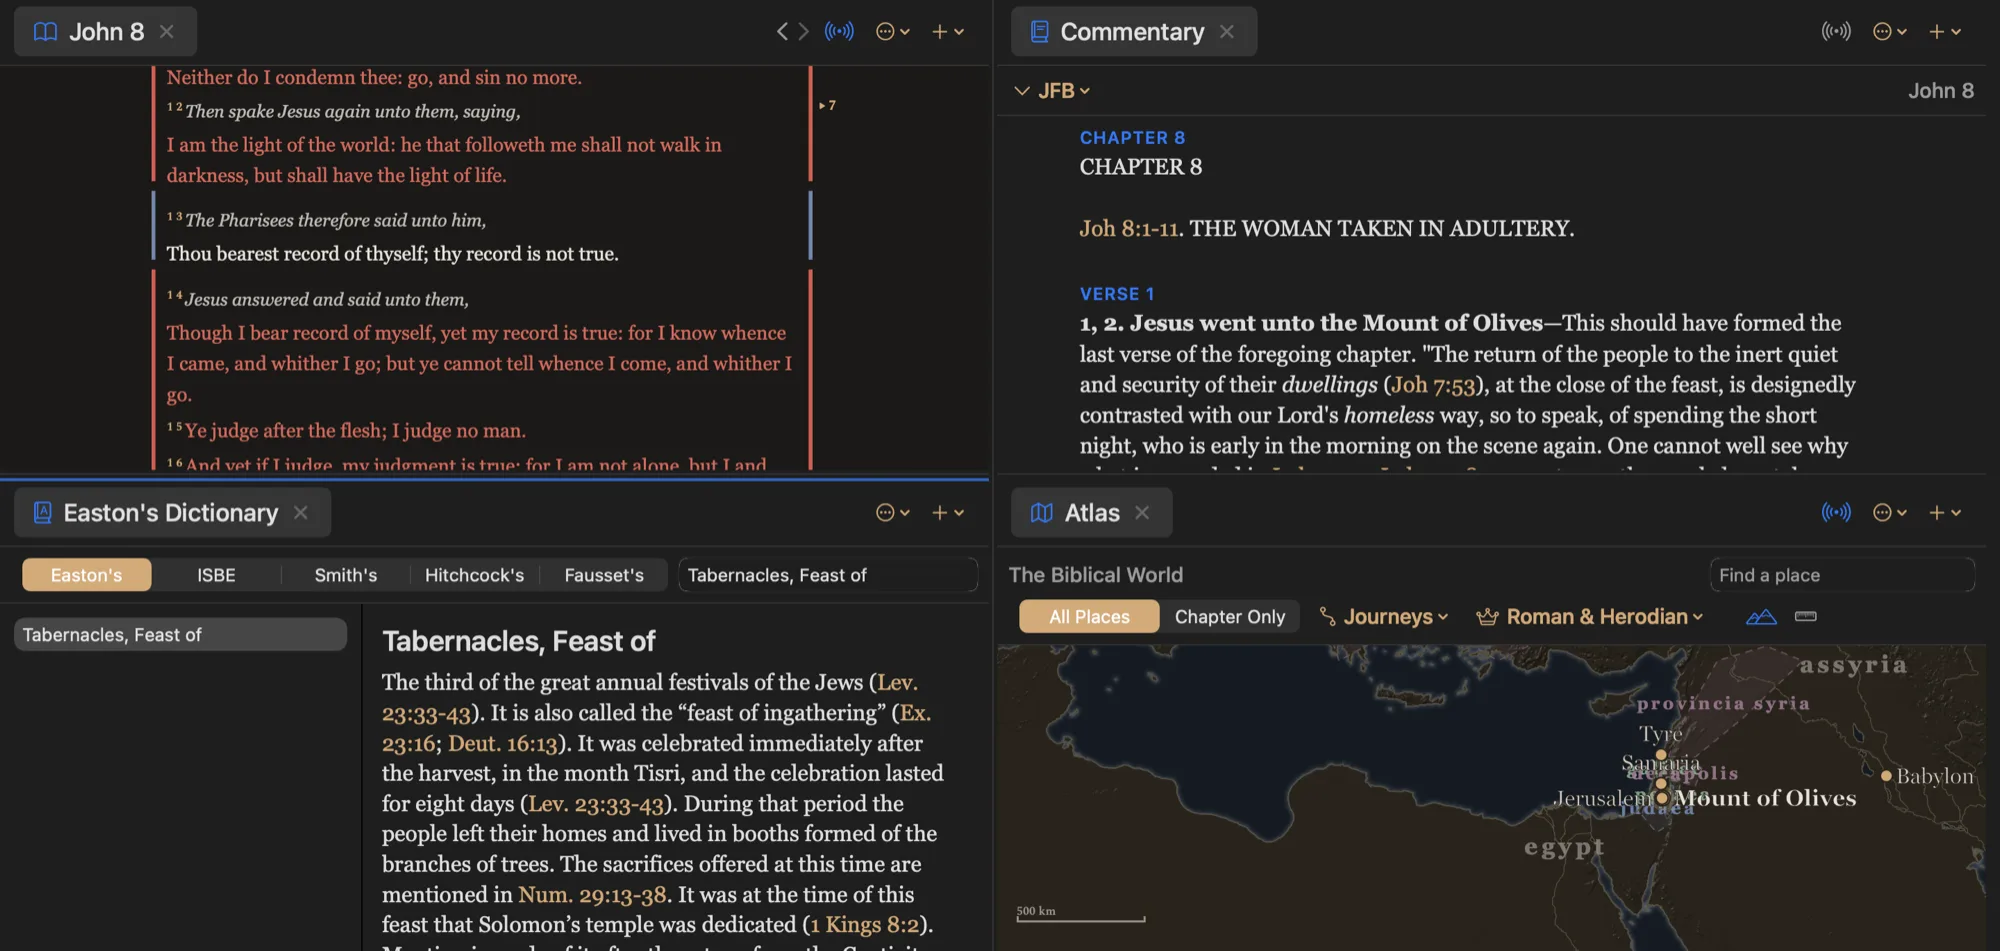Screen dimensions: 2000x951
Task: Open add tab menu in Commentary pane
Action: [x=1945, y=32]
